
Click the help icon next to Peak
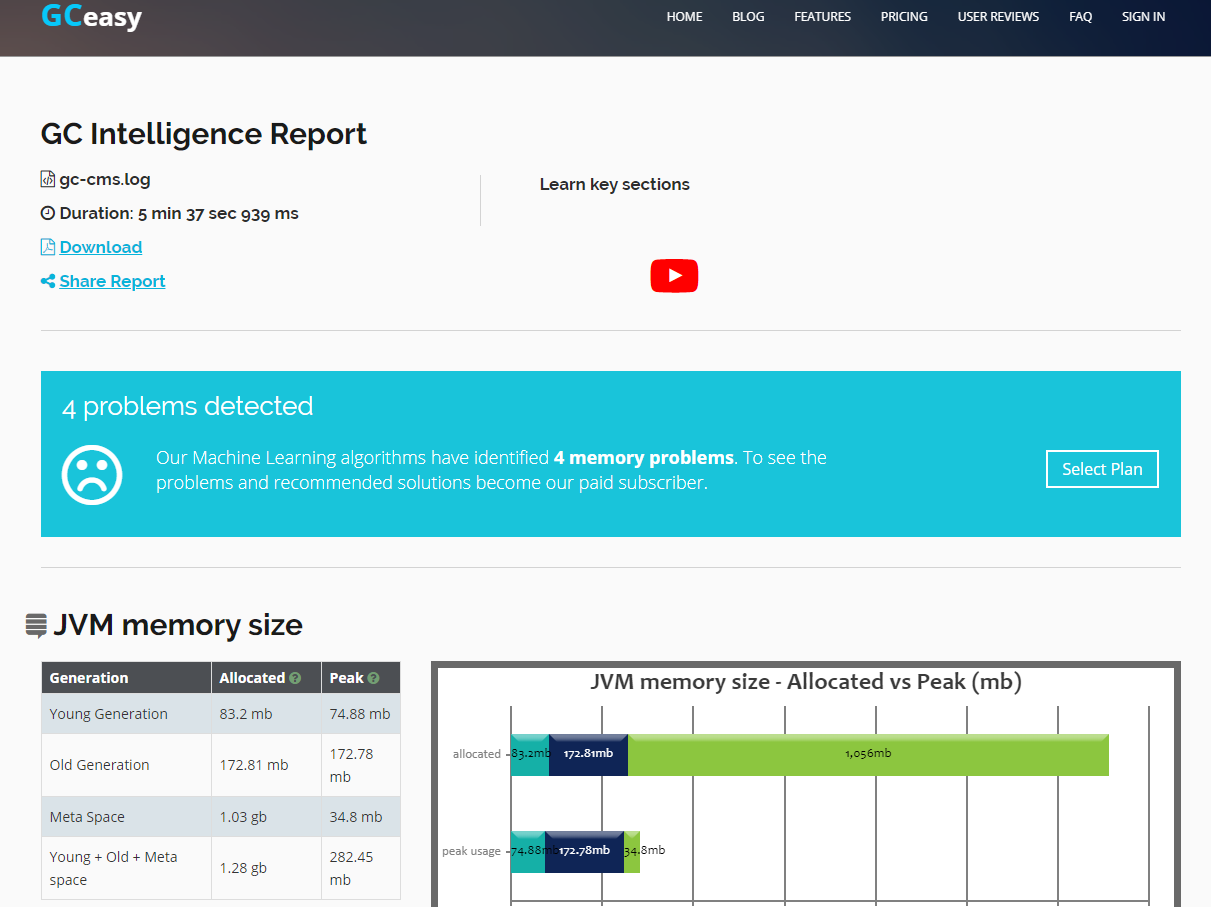373,678
